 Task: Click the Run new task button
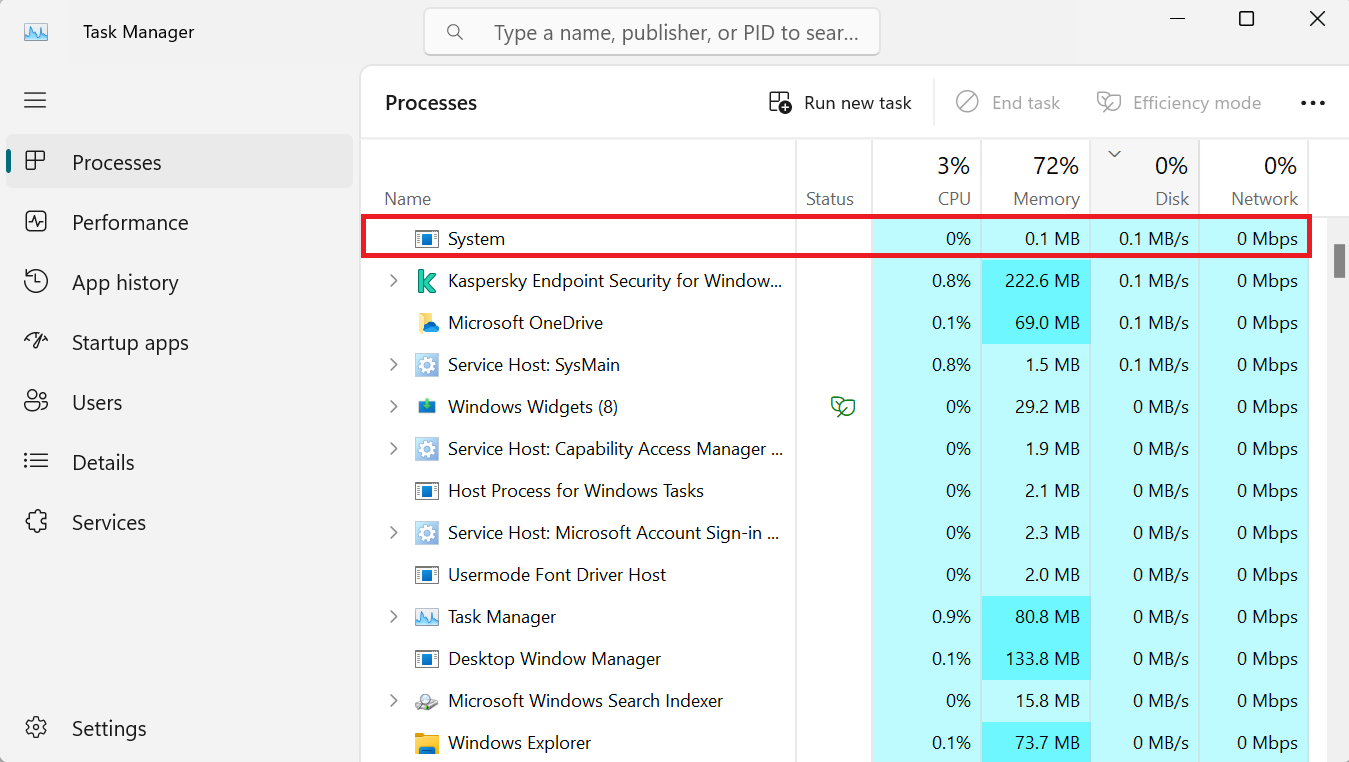coord(840,103)
